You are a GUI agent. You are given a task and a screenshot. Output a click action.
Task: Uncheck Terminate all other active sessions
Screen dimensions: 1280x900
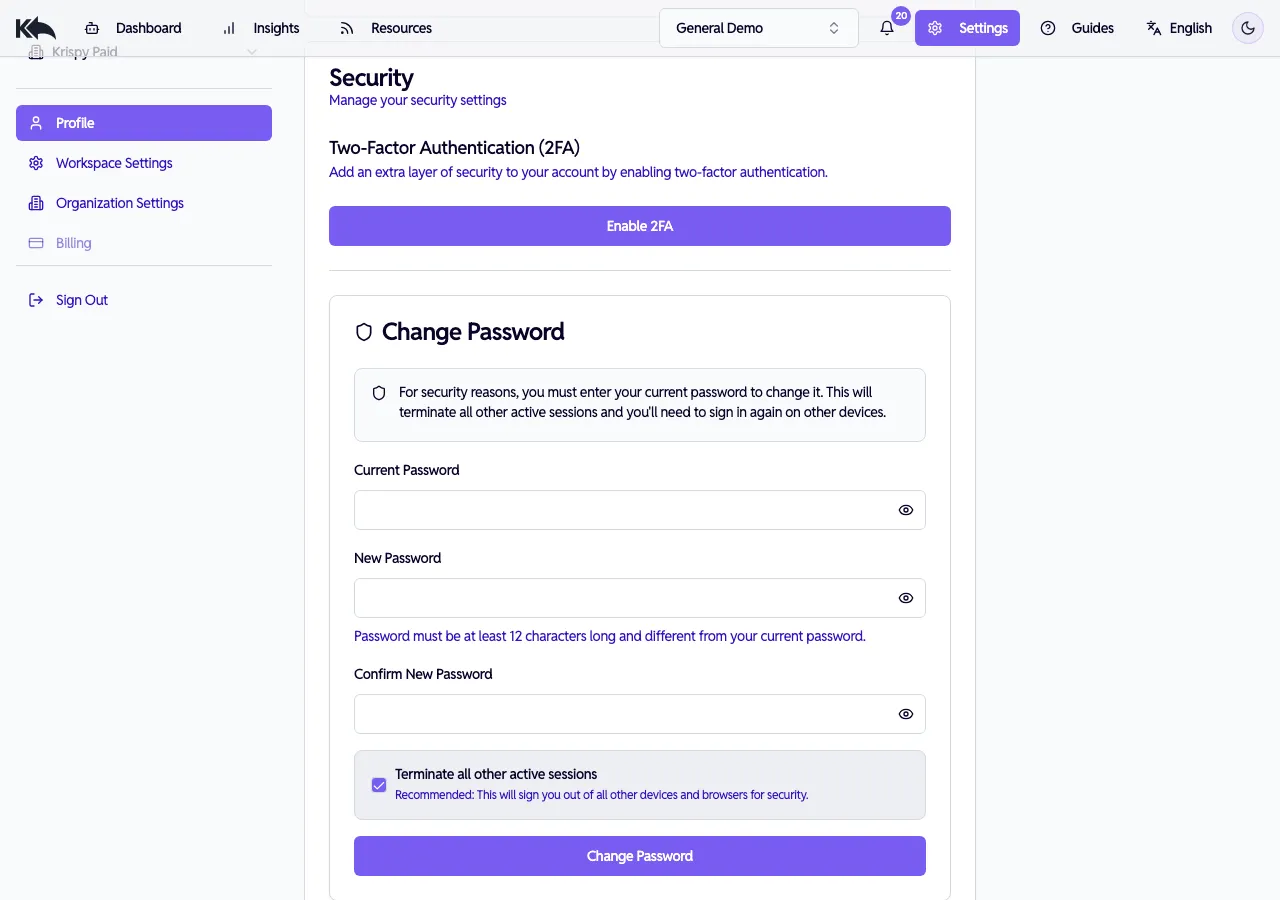pyautogui.click(x=378, y=785)
